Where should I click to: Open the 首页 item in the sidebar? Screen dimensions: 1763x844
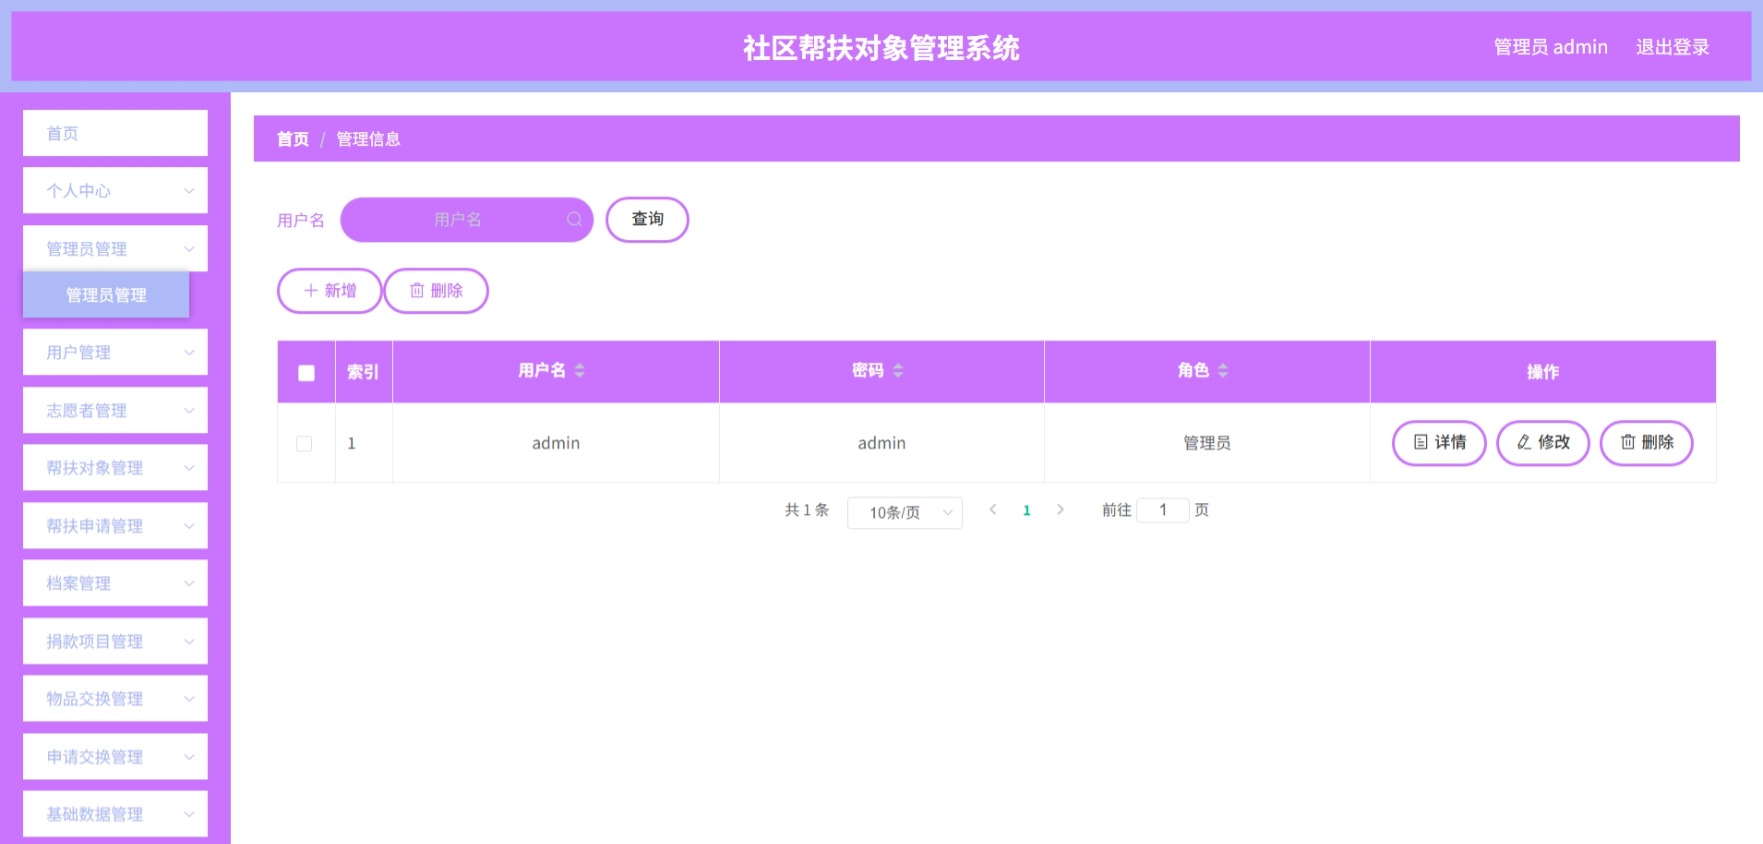(115, 133)
